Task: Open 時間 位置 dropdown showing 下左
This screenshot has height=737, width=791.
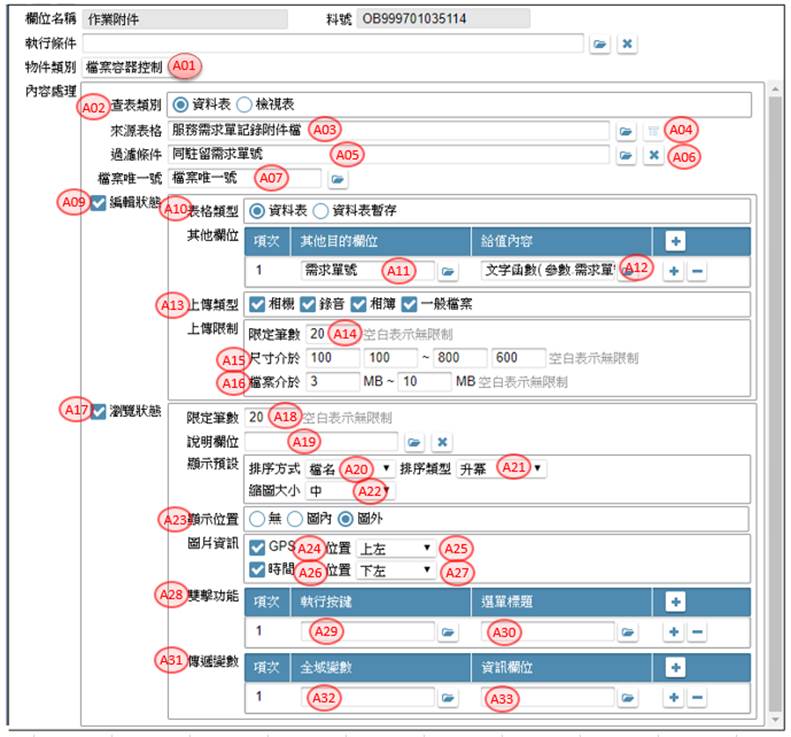Action: [396, 571]
